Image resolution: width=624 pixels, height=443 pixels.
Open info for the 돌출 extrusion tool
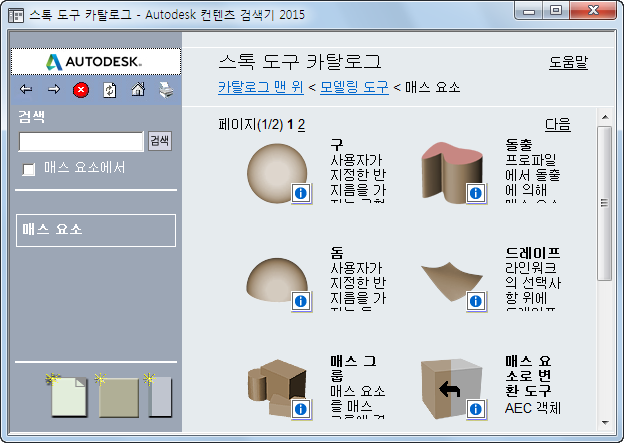(476, 193)
